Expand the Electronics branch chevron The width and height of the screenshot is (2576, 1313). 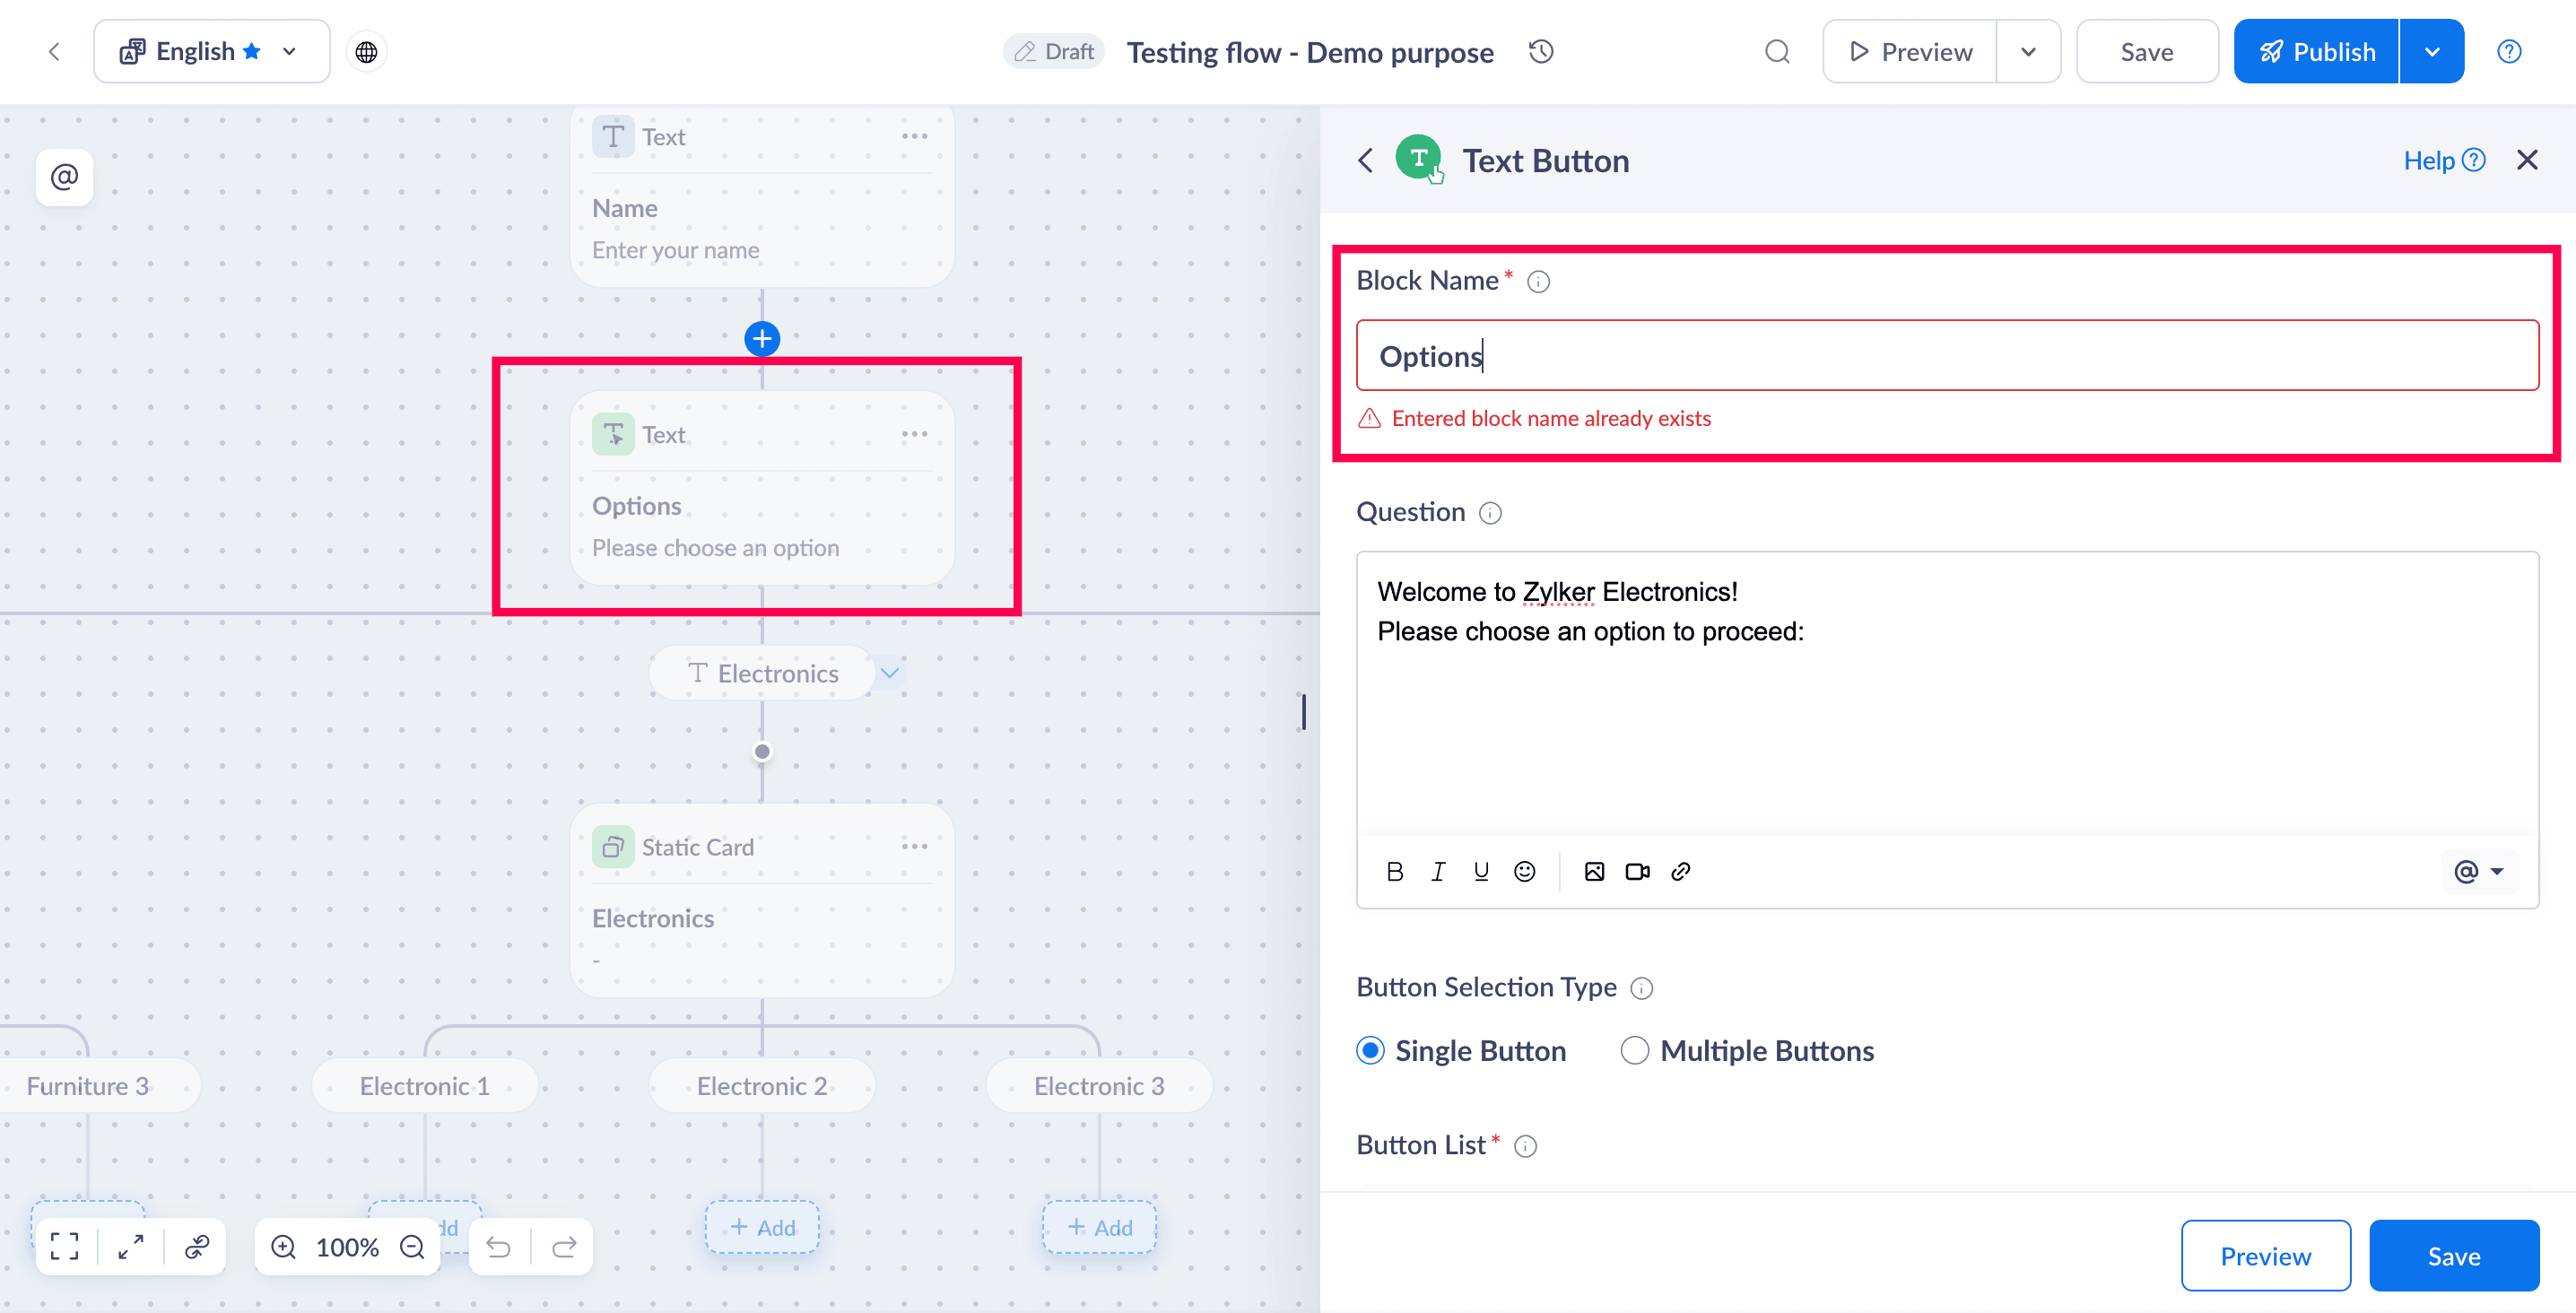[889, 673]
